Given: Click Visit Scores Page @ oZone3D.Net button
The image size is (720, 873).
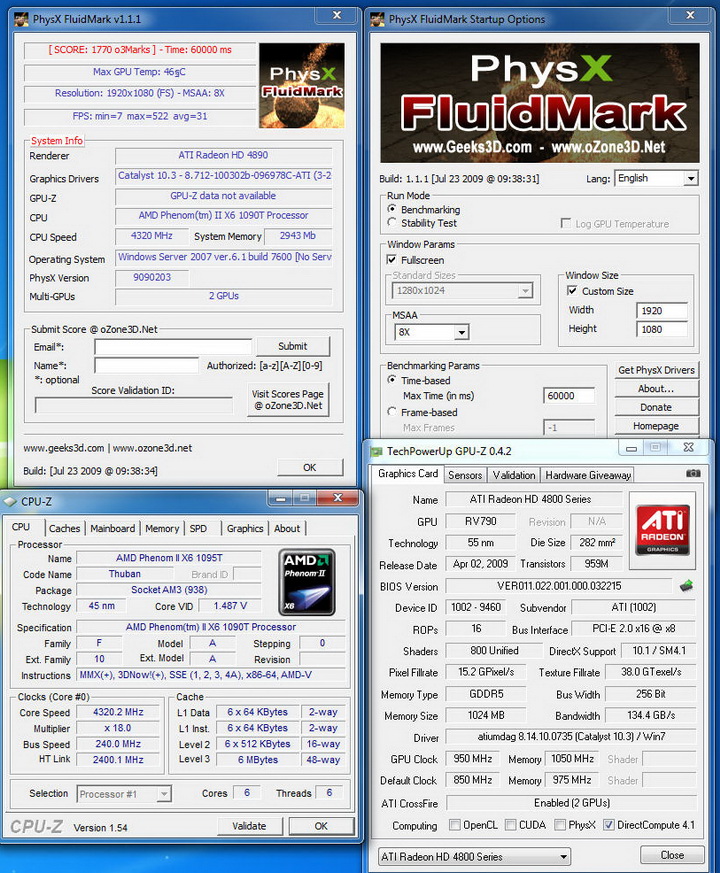Looking at the screenshot, I should point(288,400).
